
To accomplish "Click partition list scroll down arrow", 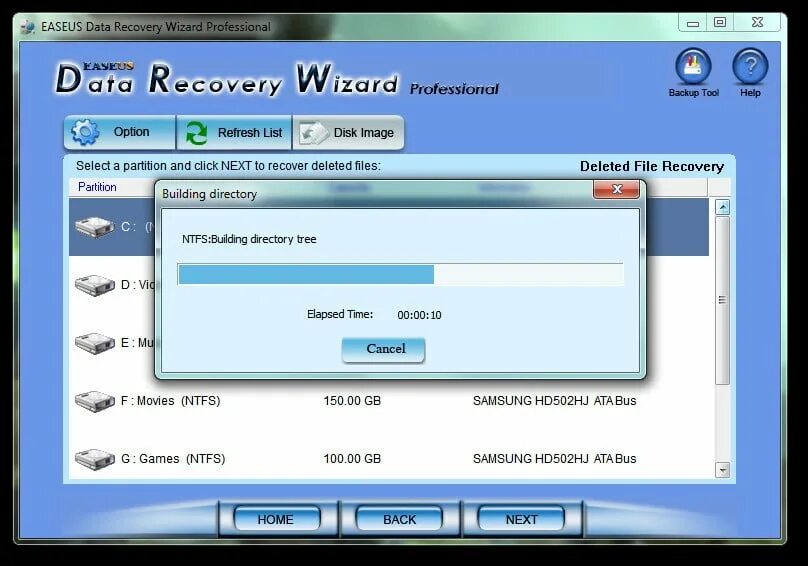I will 722,470.
